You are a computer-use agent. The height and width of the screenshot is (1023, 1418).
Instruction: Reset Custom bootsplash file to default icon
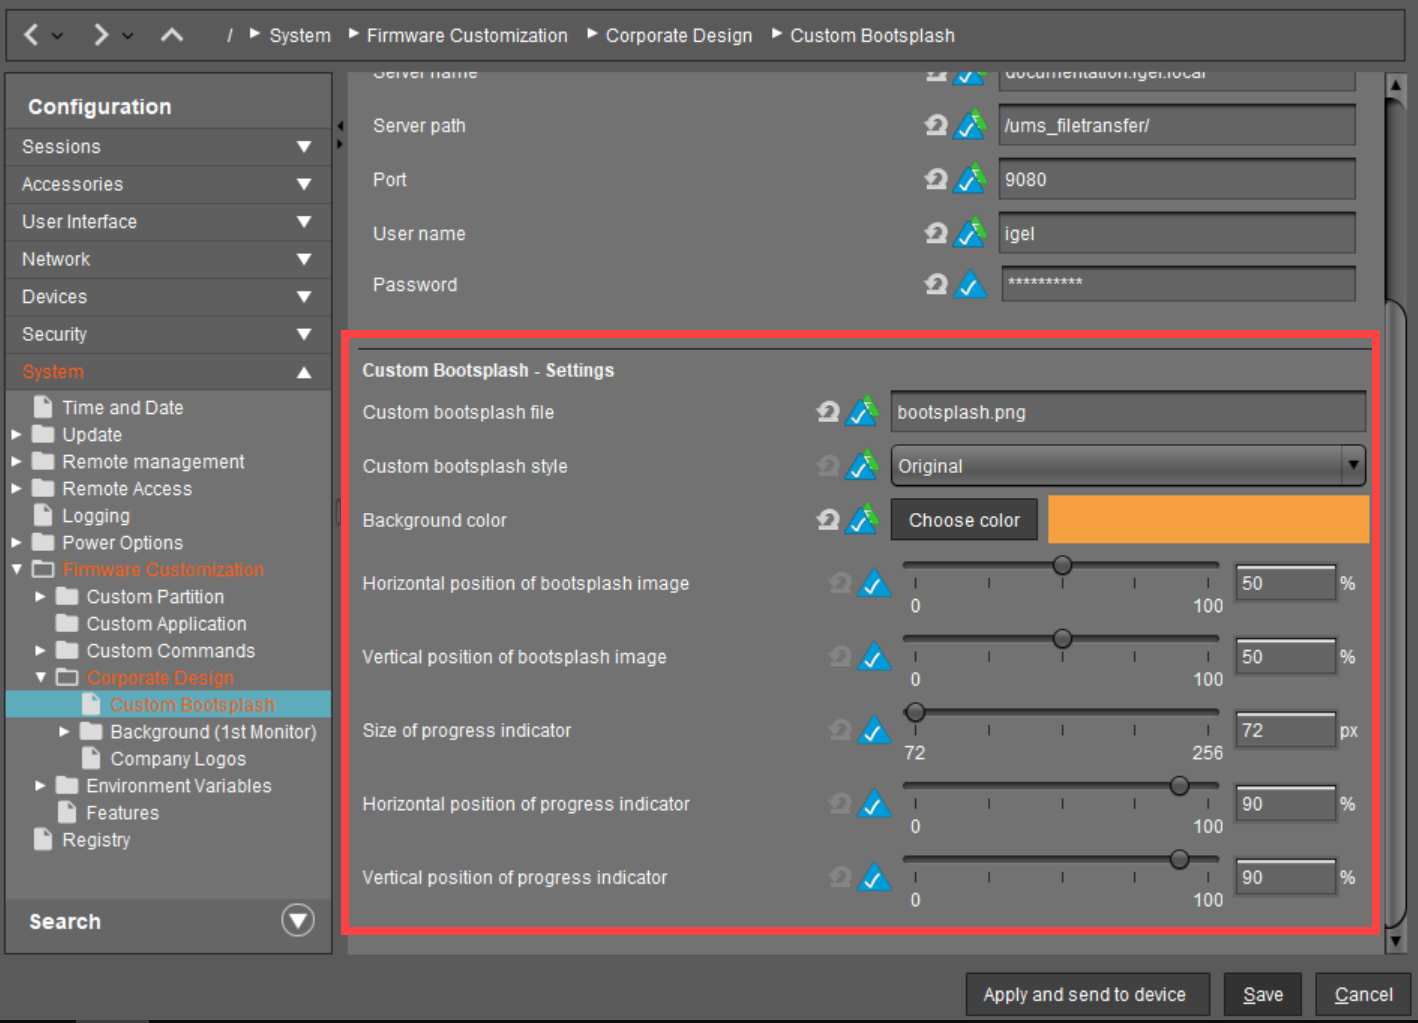click(828, 411)
